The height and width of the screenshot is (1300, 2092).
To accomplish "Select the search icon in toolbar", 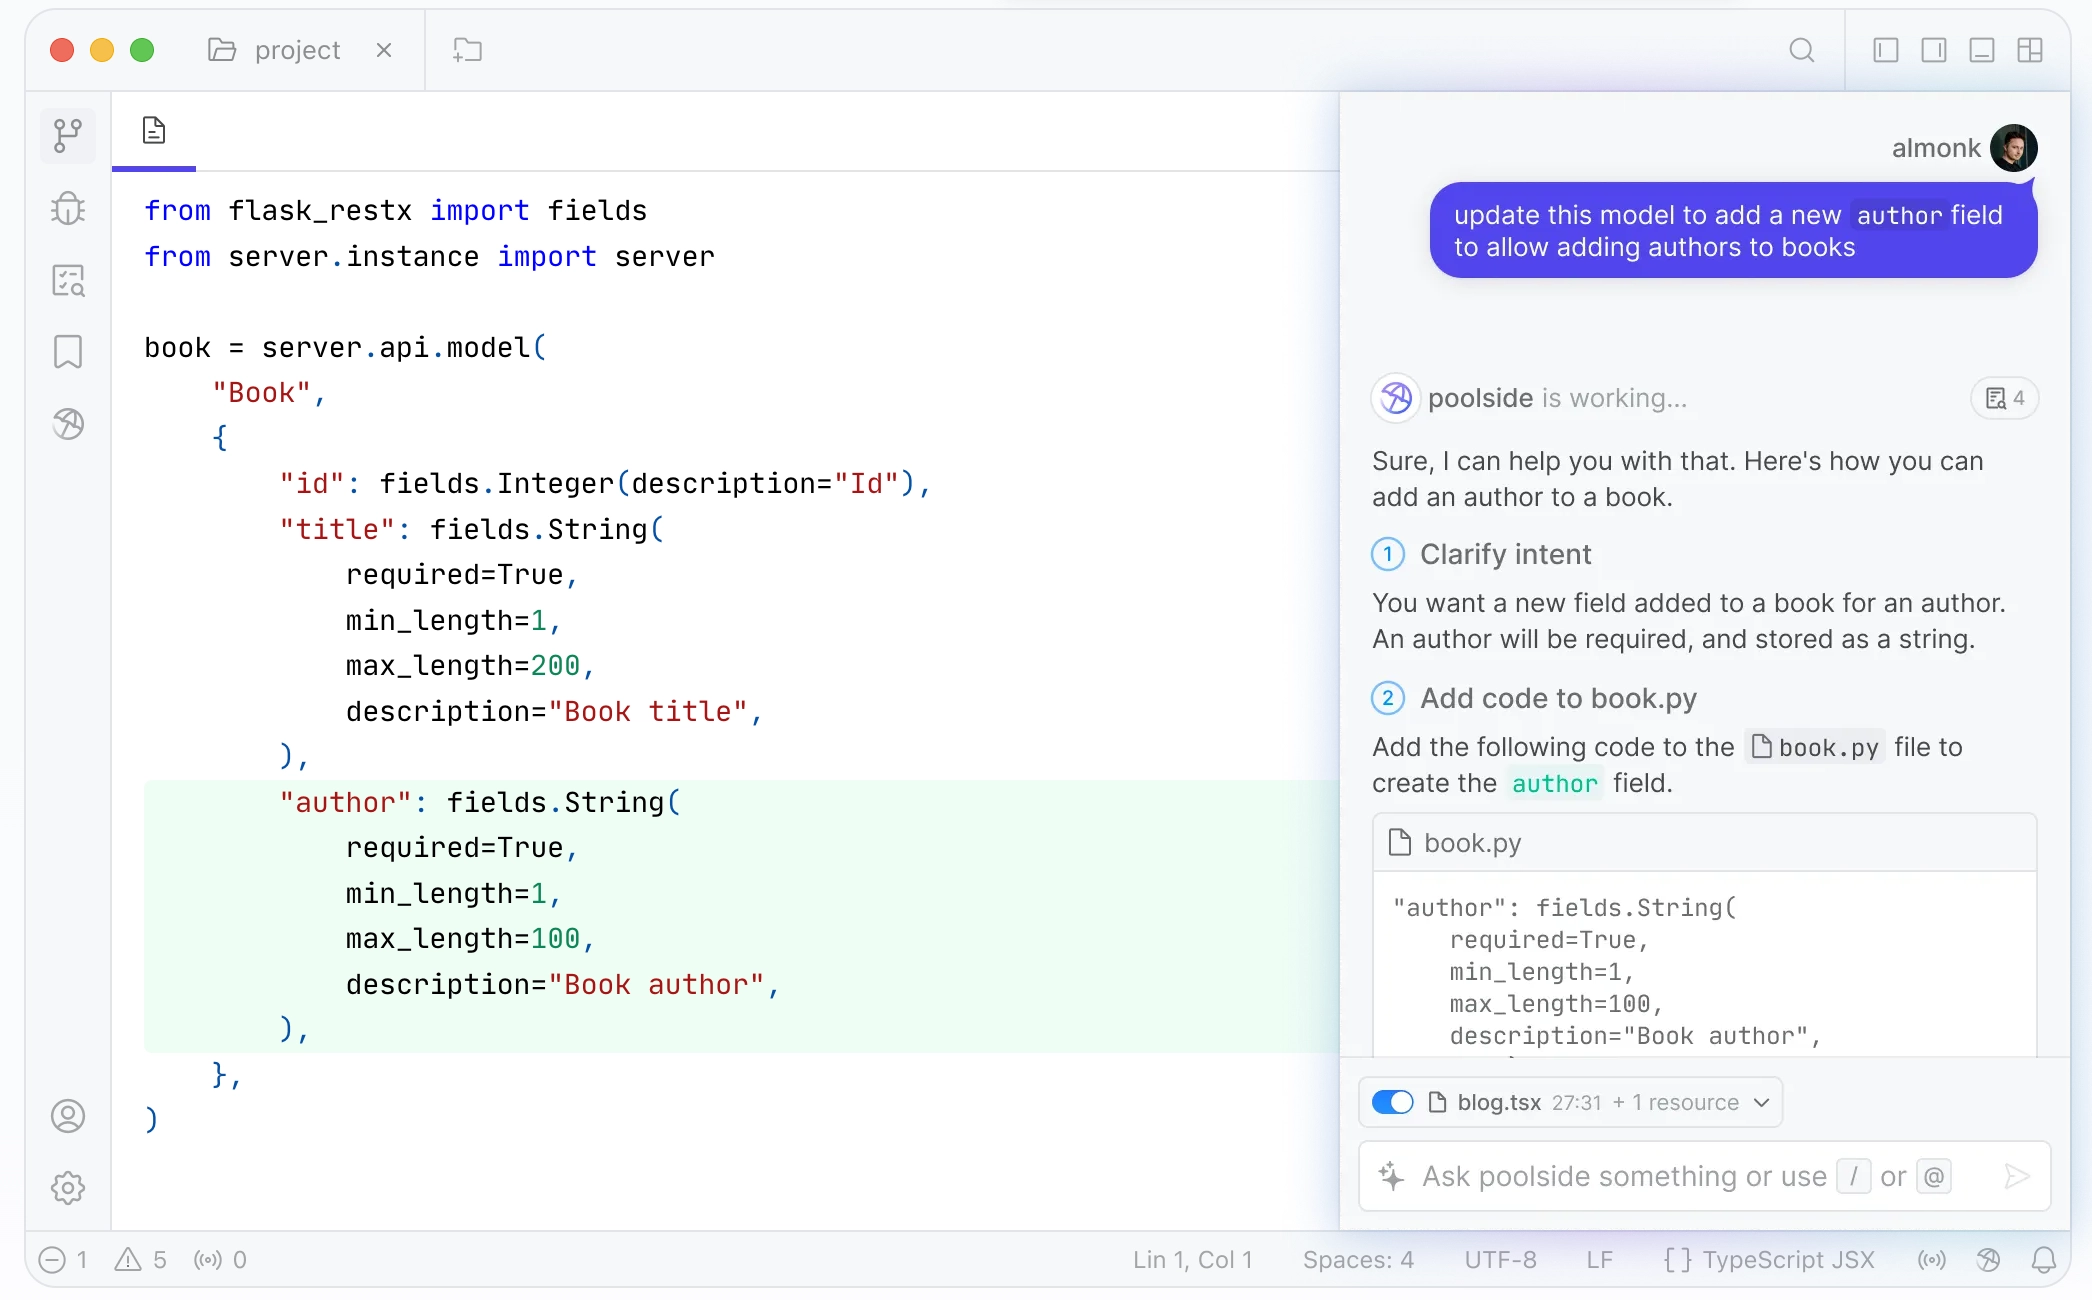I will 1801,49.
